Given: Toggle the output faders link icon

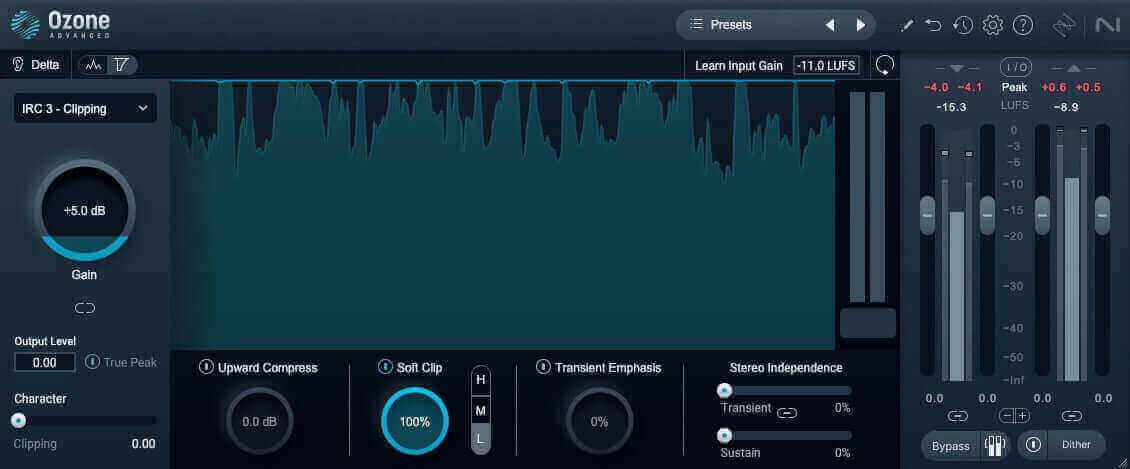Looking at the screenshot, I should pyautogui.click(x=1072, y=416).
